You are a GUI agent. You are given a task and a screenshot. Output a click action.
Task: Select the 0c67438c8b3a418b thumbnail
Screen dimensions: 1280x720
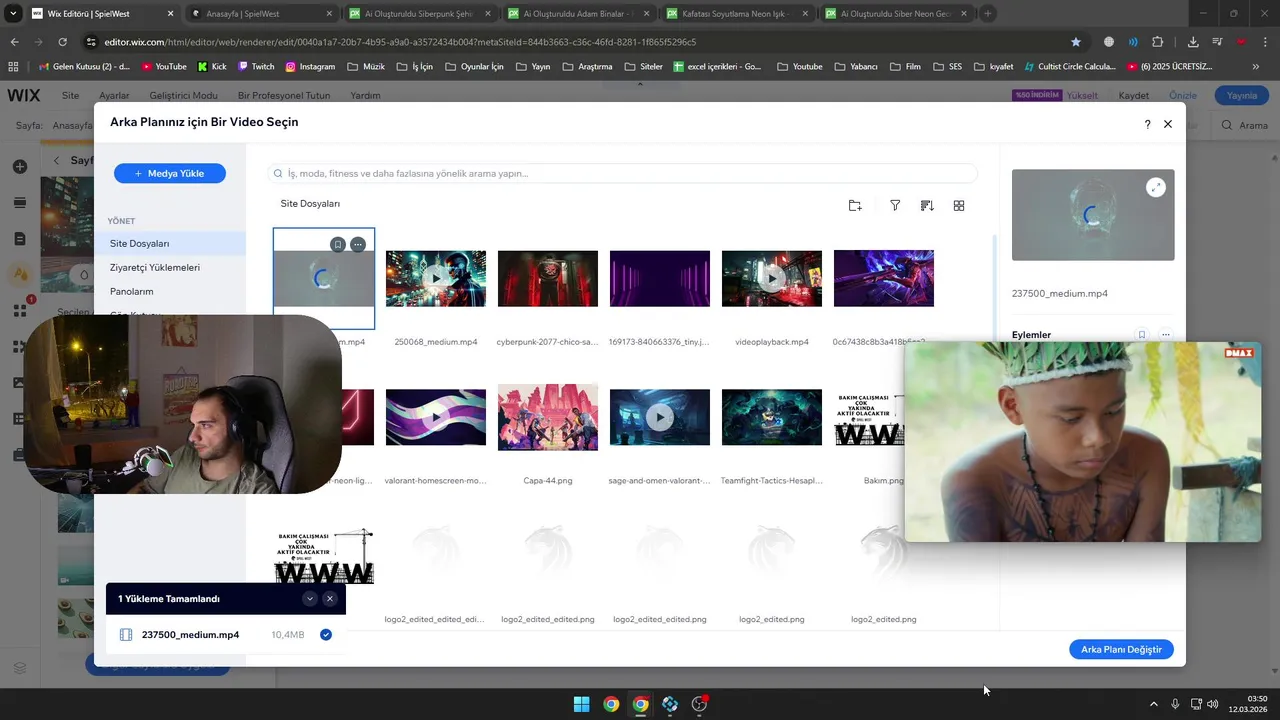click(x=884, y=278)
